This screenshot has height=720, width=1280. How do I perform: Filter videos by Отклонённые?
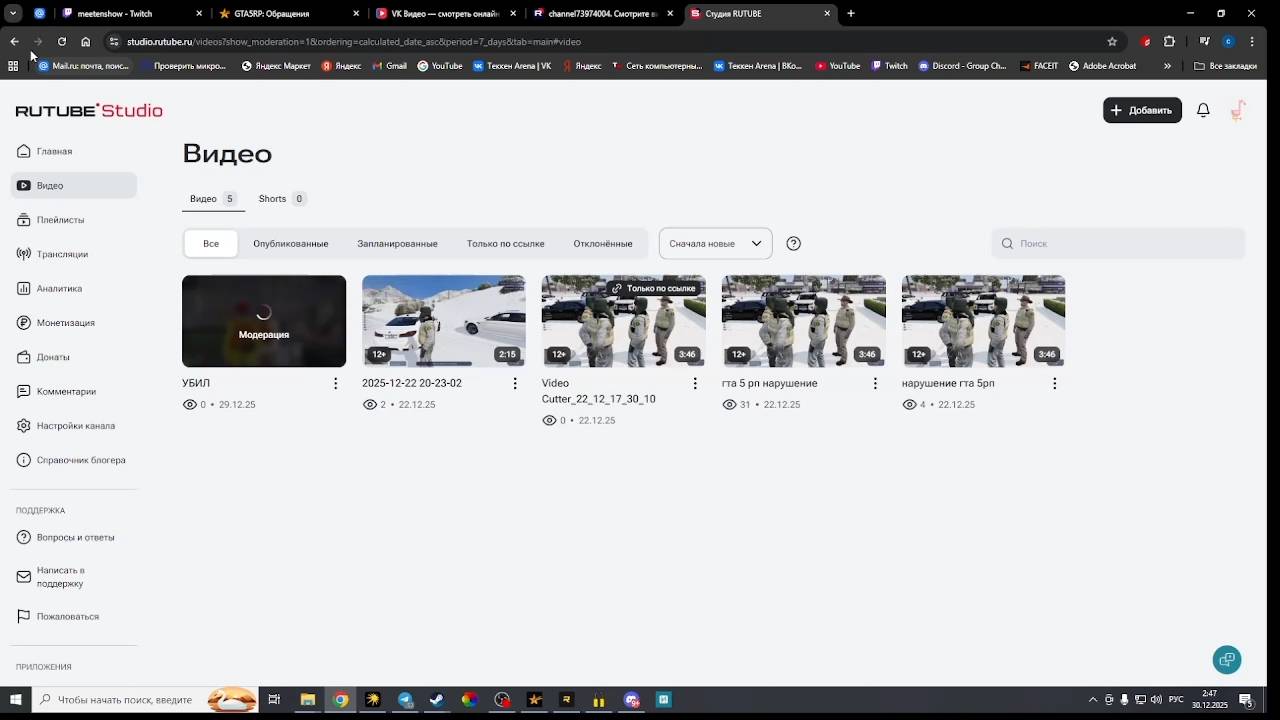(603, 244)
